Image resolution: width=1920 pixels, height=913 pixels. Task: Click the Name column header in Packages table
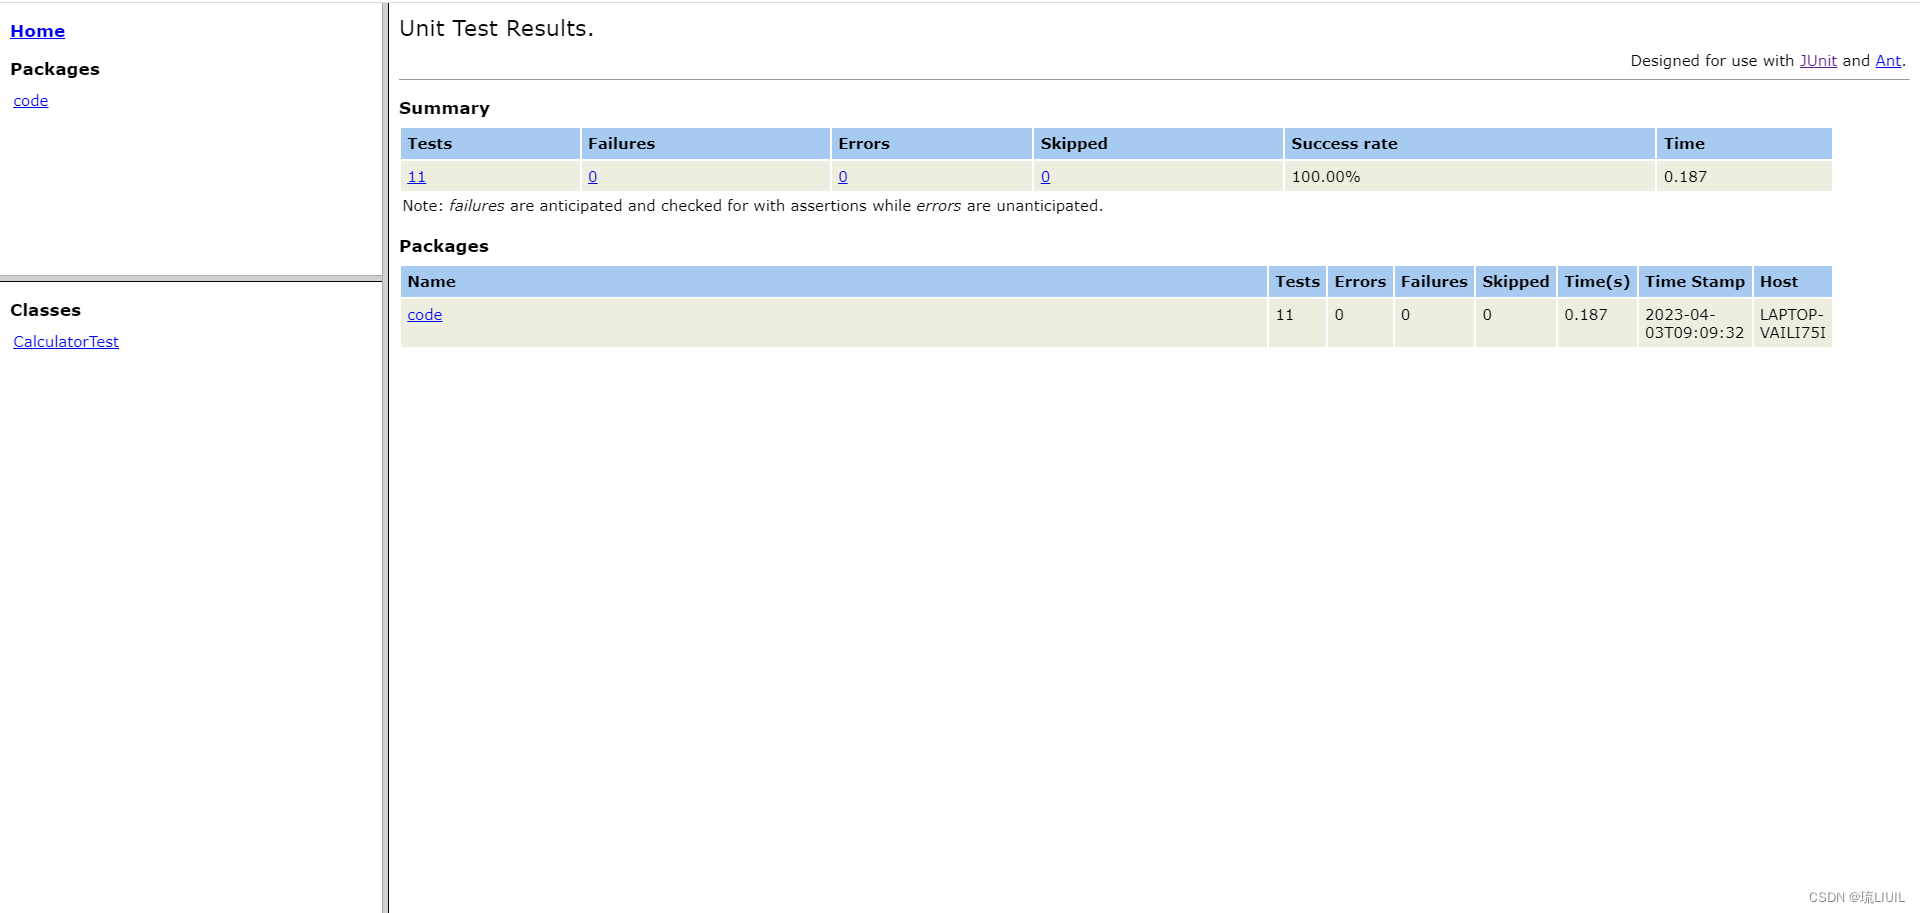tap(834, 281)
